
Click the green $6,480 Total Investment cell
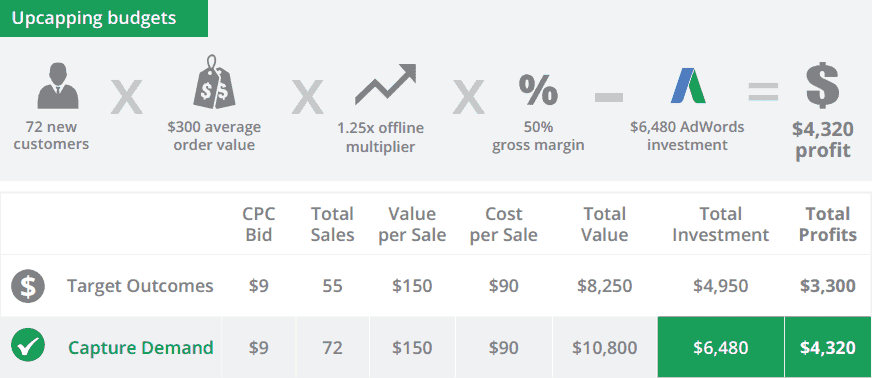721,347
